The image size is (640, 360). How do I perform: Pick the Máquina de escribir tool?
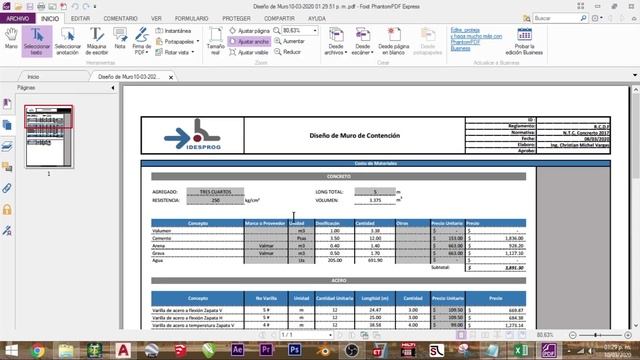[97, 41]
